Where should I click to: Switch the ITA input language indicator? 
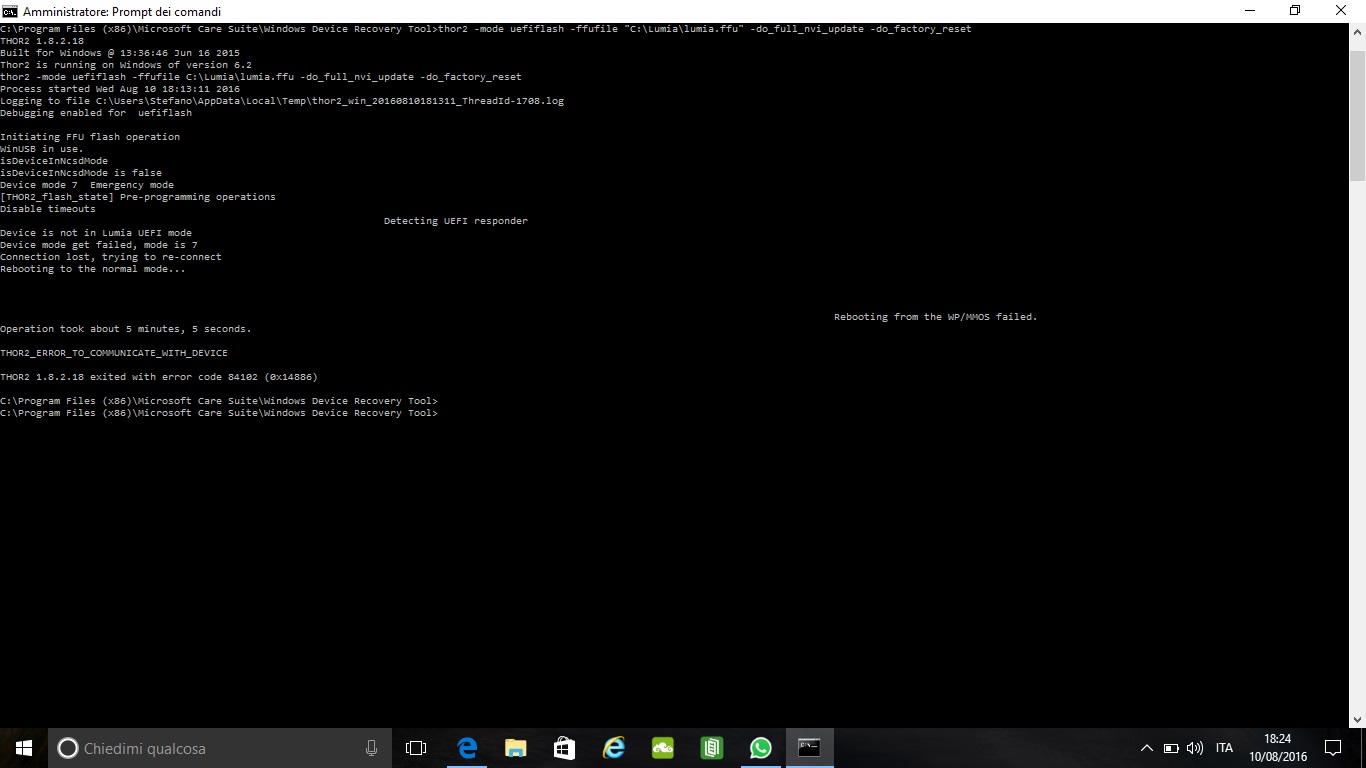coord(1224,748)
